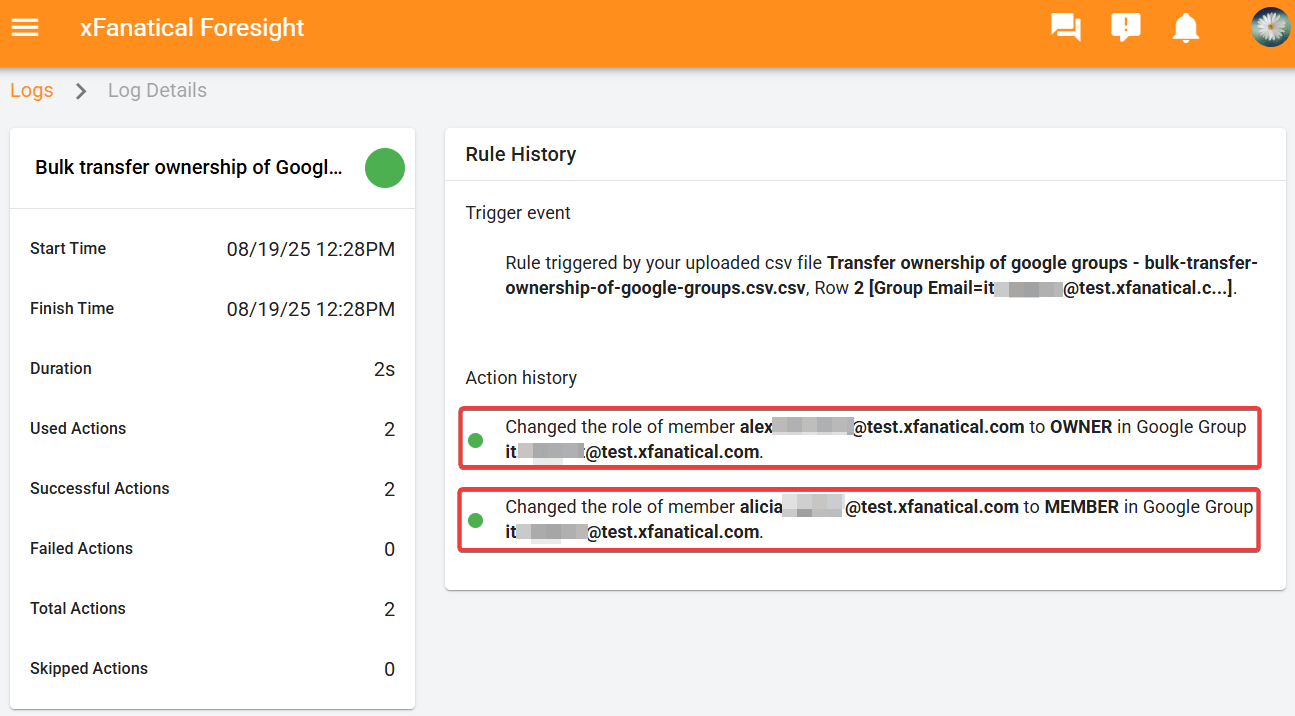Viewport: 1295px width, 716px height.
Task: Click the Start Time label
Action: click(x=68, y=249)
